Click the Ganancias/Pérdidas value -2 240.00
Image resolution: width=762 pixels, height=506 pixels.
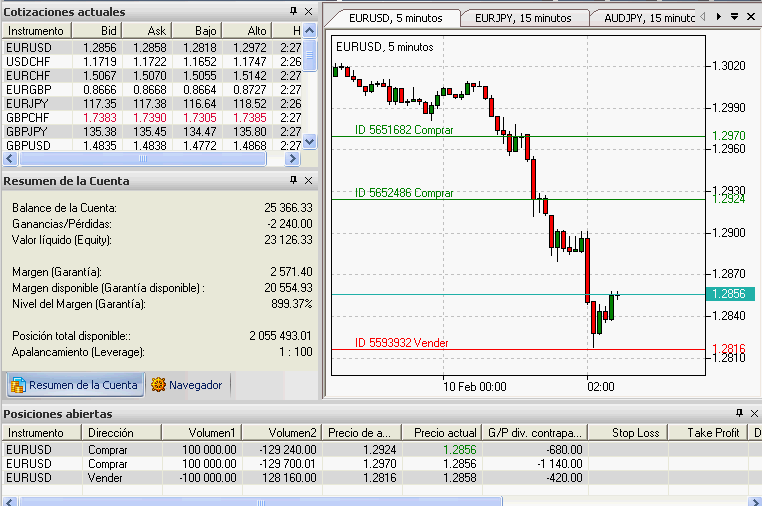[290, 224]
